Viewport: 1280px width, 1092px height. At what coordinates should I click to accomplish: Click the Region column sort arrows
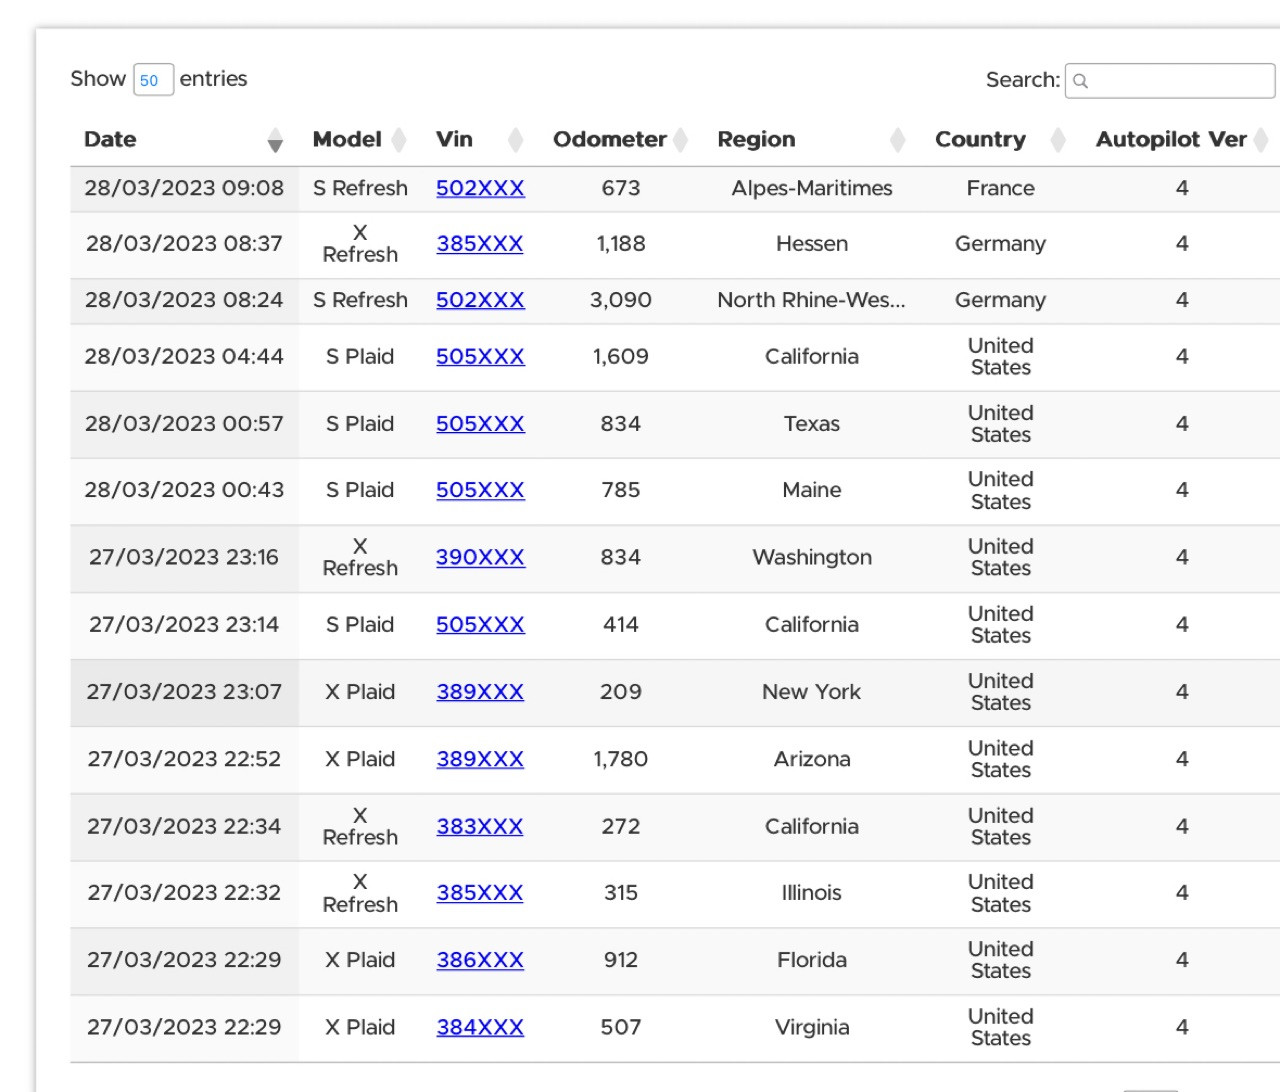coord(898,140)
